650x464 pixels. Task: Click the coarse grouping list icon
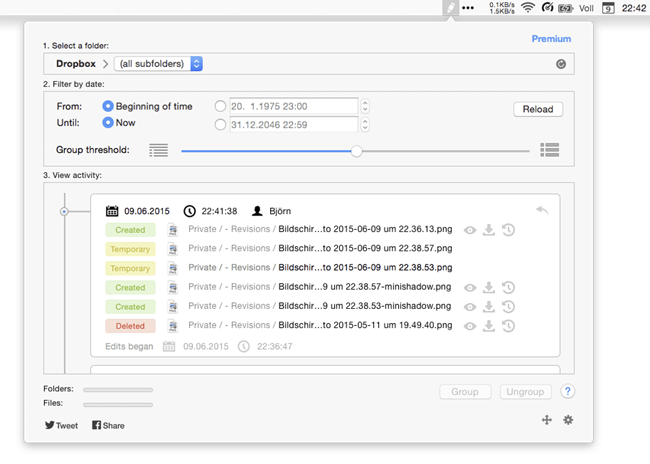click(549, 150)
